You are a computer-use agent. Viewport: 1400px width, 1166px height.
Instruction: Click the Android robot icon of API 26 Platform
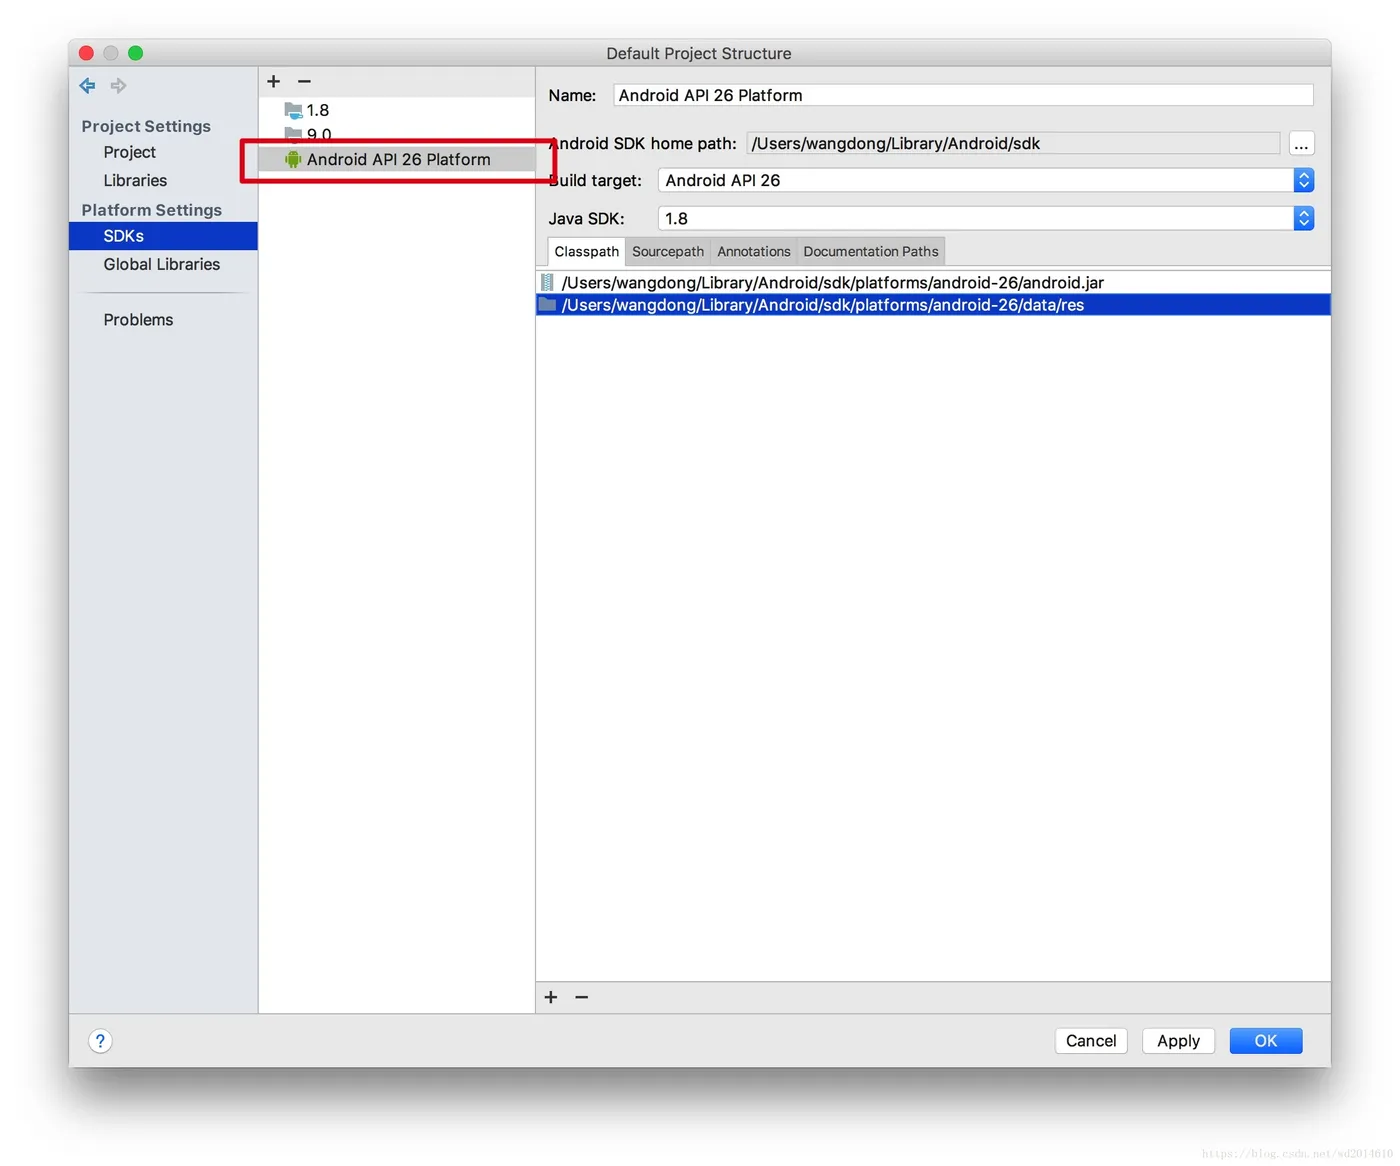tap(293, 159)
